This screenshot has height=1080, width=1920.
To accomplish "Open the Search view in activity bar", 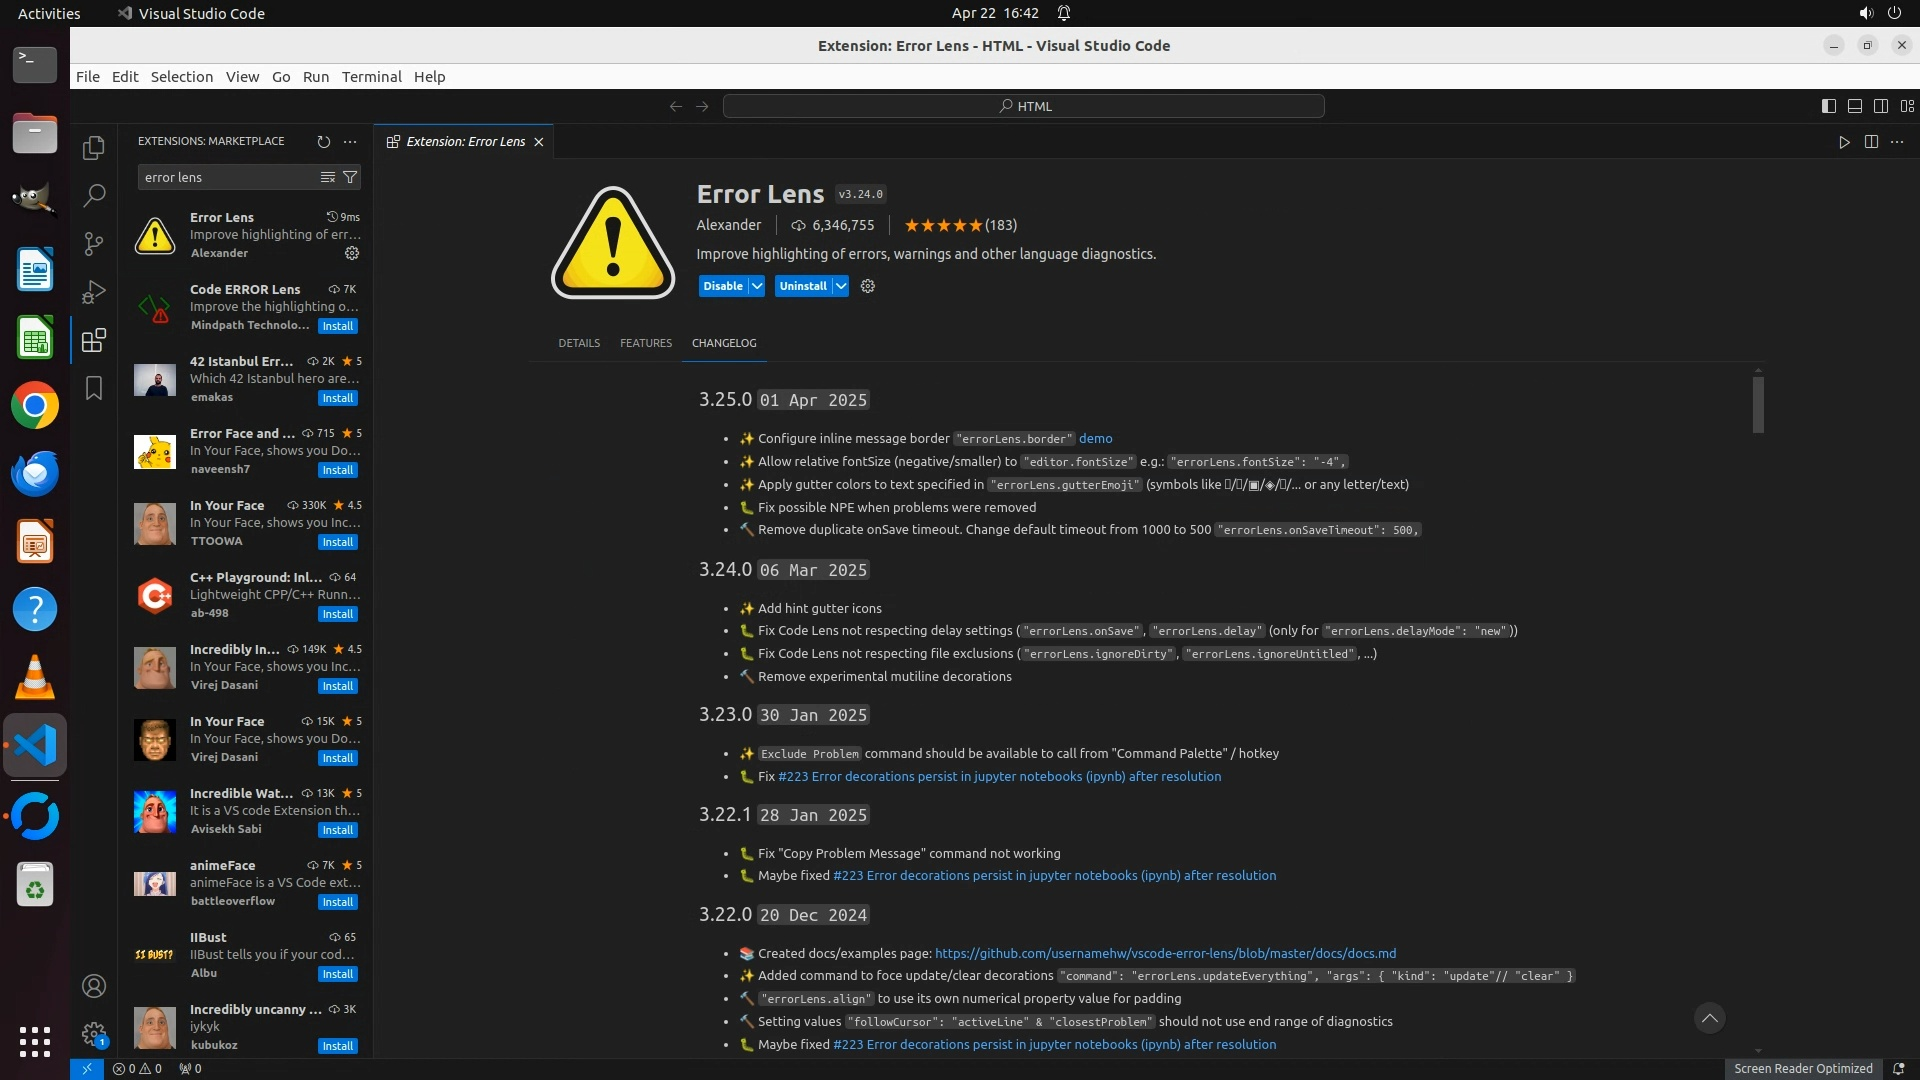I will point(94,195).
